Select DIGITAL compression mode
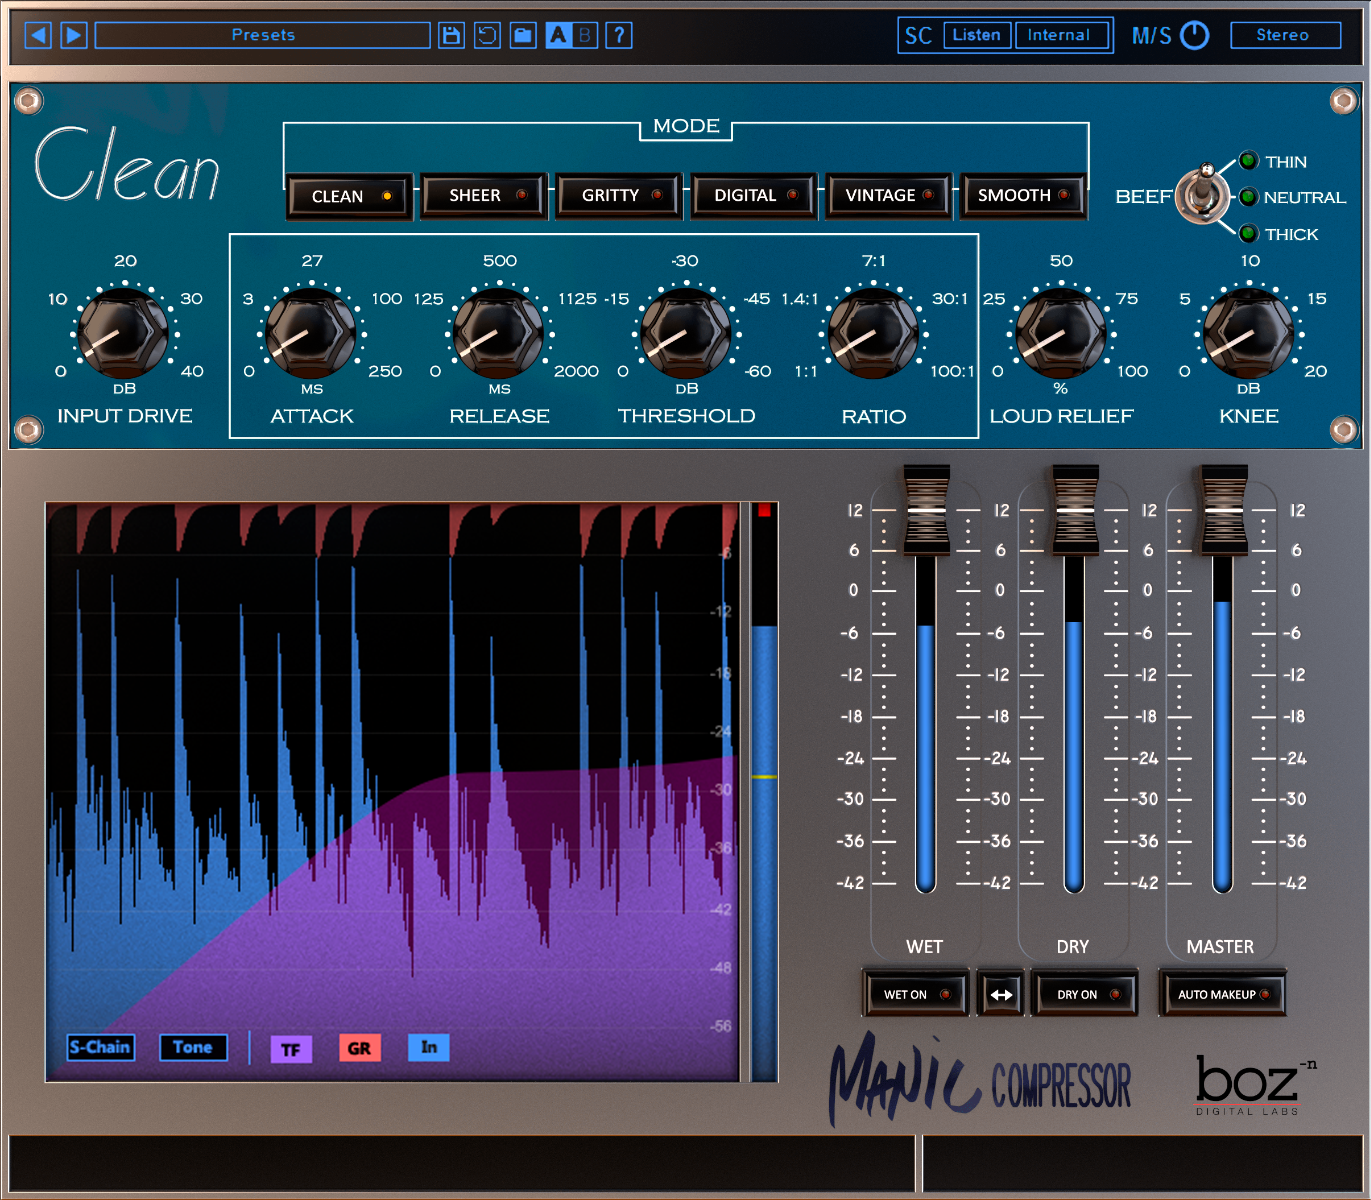The image size is (1371, 1200). point(755,195)
